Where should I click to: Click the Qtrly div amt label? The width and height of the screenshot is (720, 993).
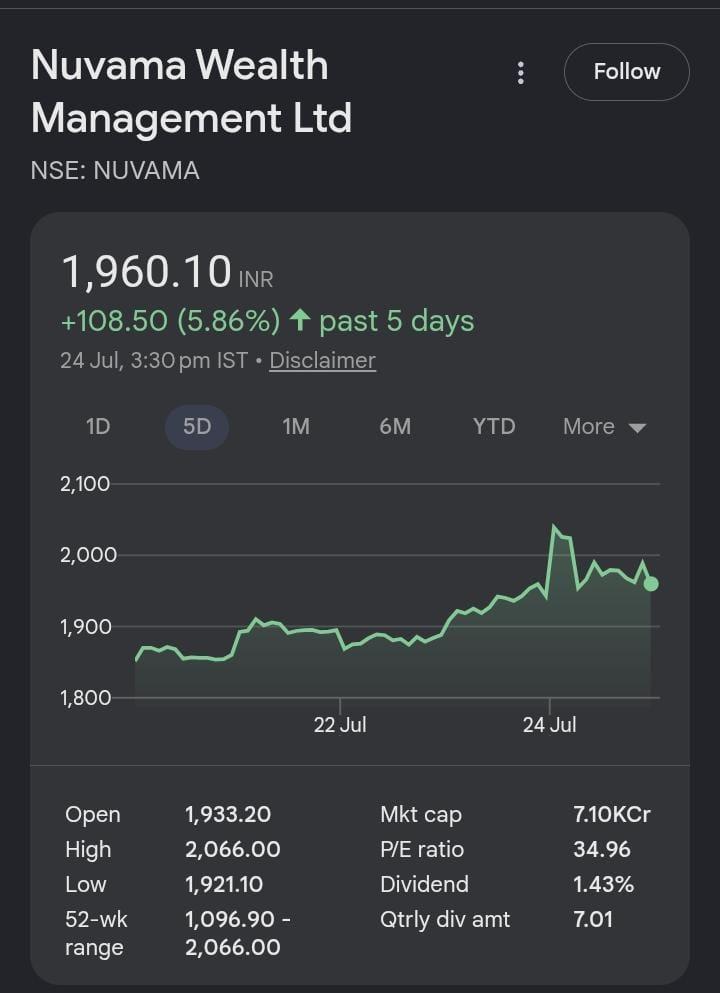click(445, 920)
